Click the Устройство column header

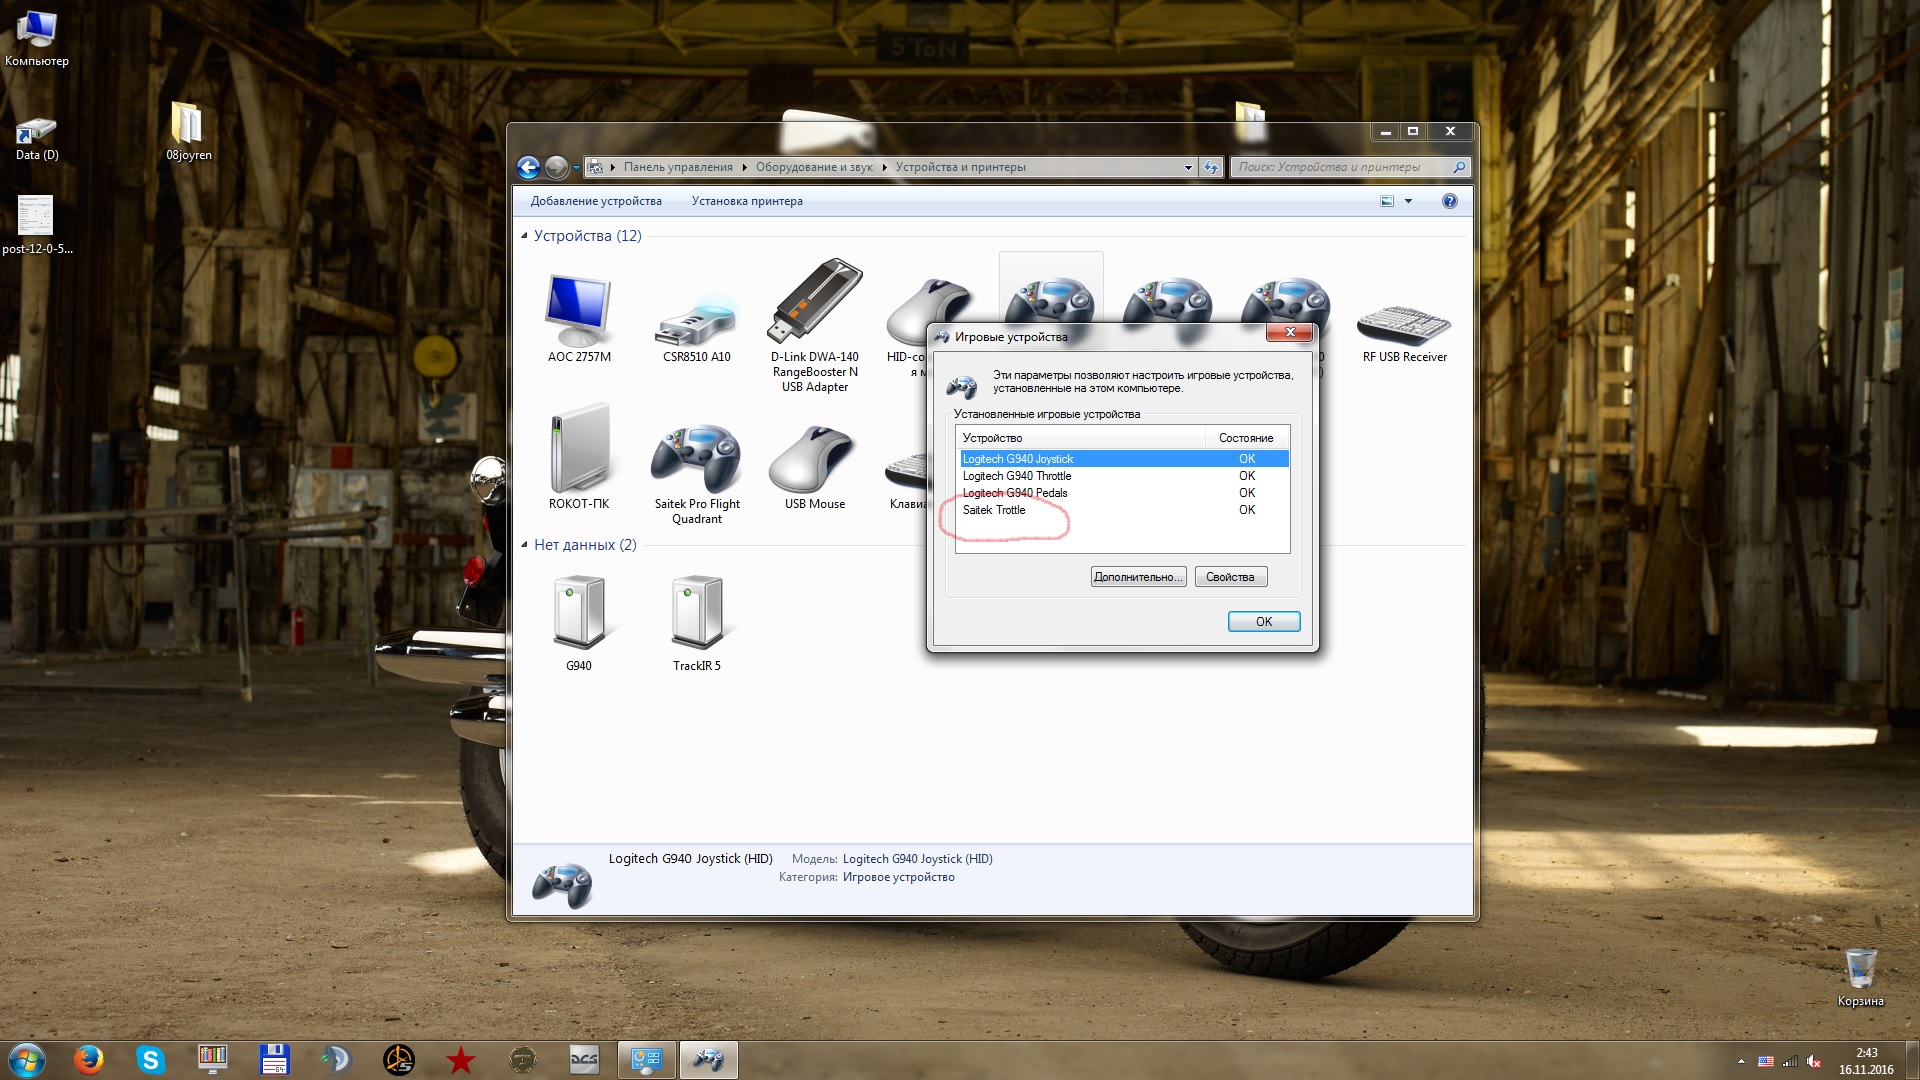point(1081,438)
